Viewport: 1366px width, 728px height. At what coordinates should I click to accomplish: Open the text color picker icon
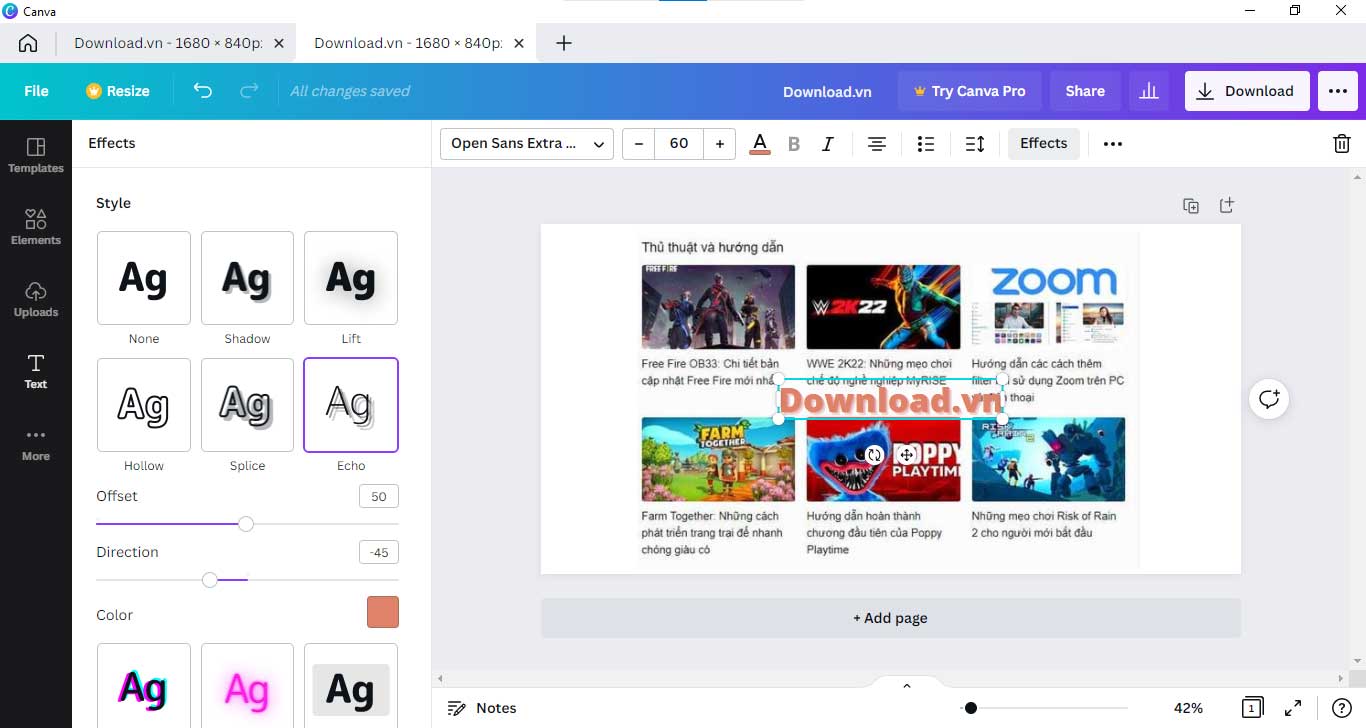760,144
